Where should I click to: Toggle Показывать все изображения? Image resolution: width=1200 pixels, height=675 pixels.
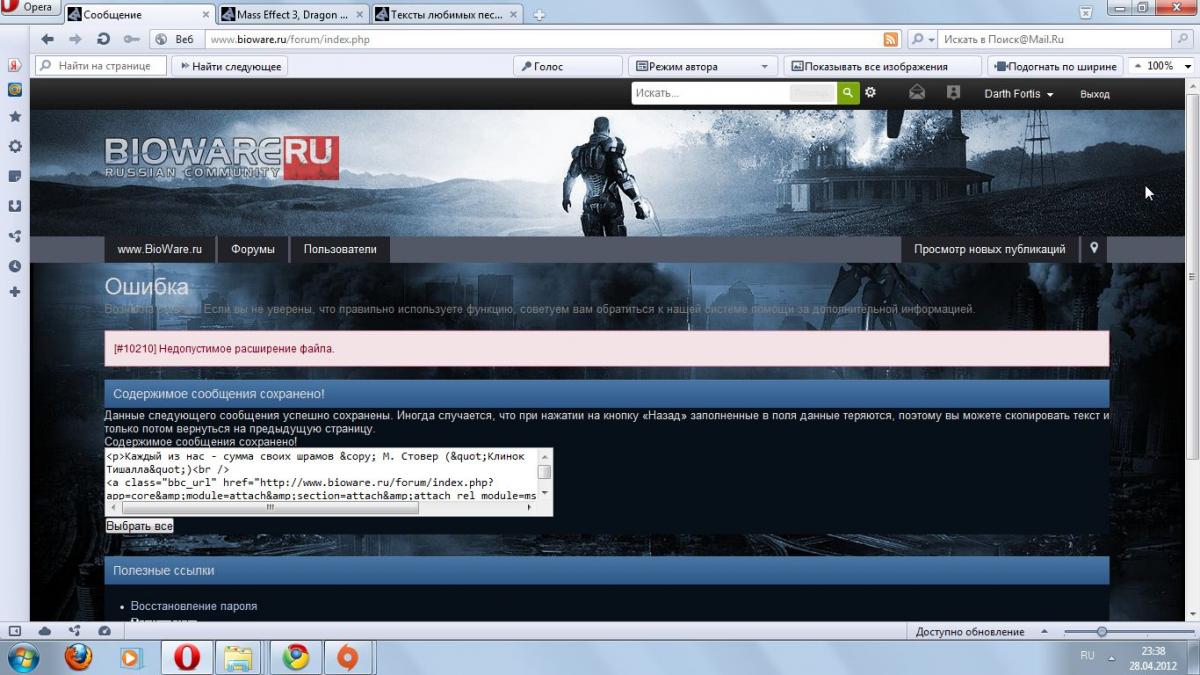tap(882, 66)
